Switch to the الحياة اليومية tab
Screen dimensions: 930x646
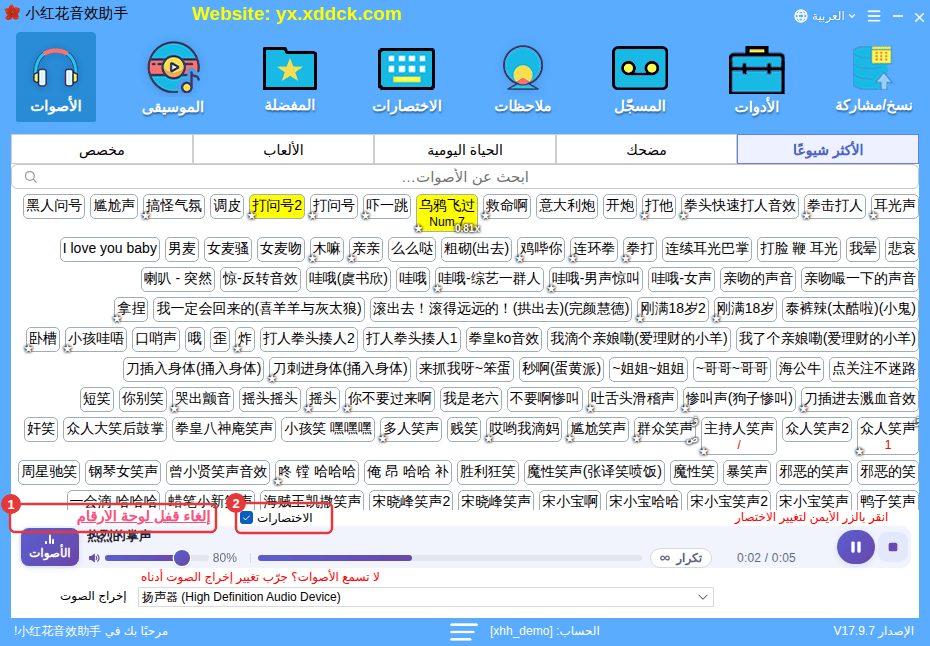coord(464,149)
